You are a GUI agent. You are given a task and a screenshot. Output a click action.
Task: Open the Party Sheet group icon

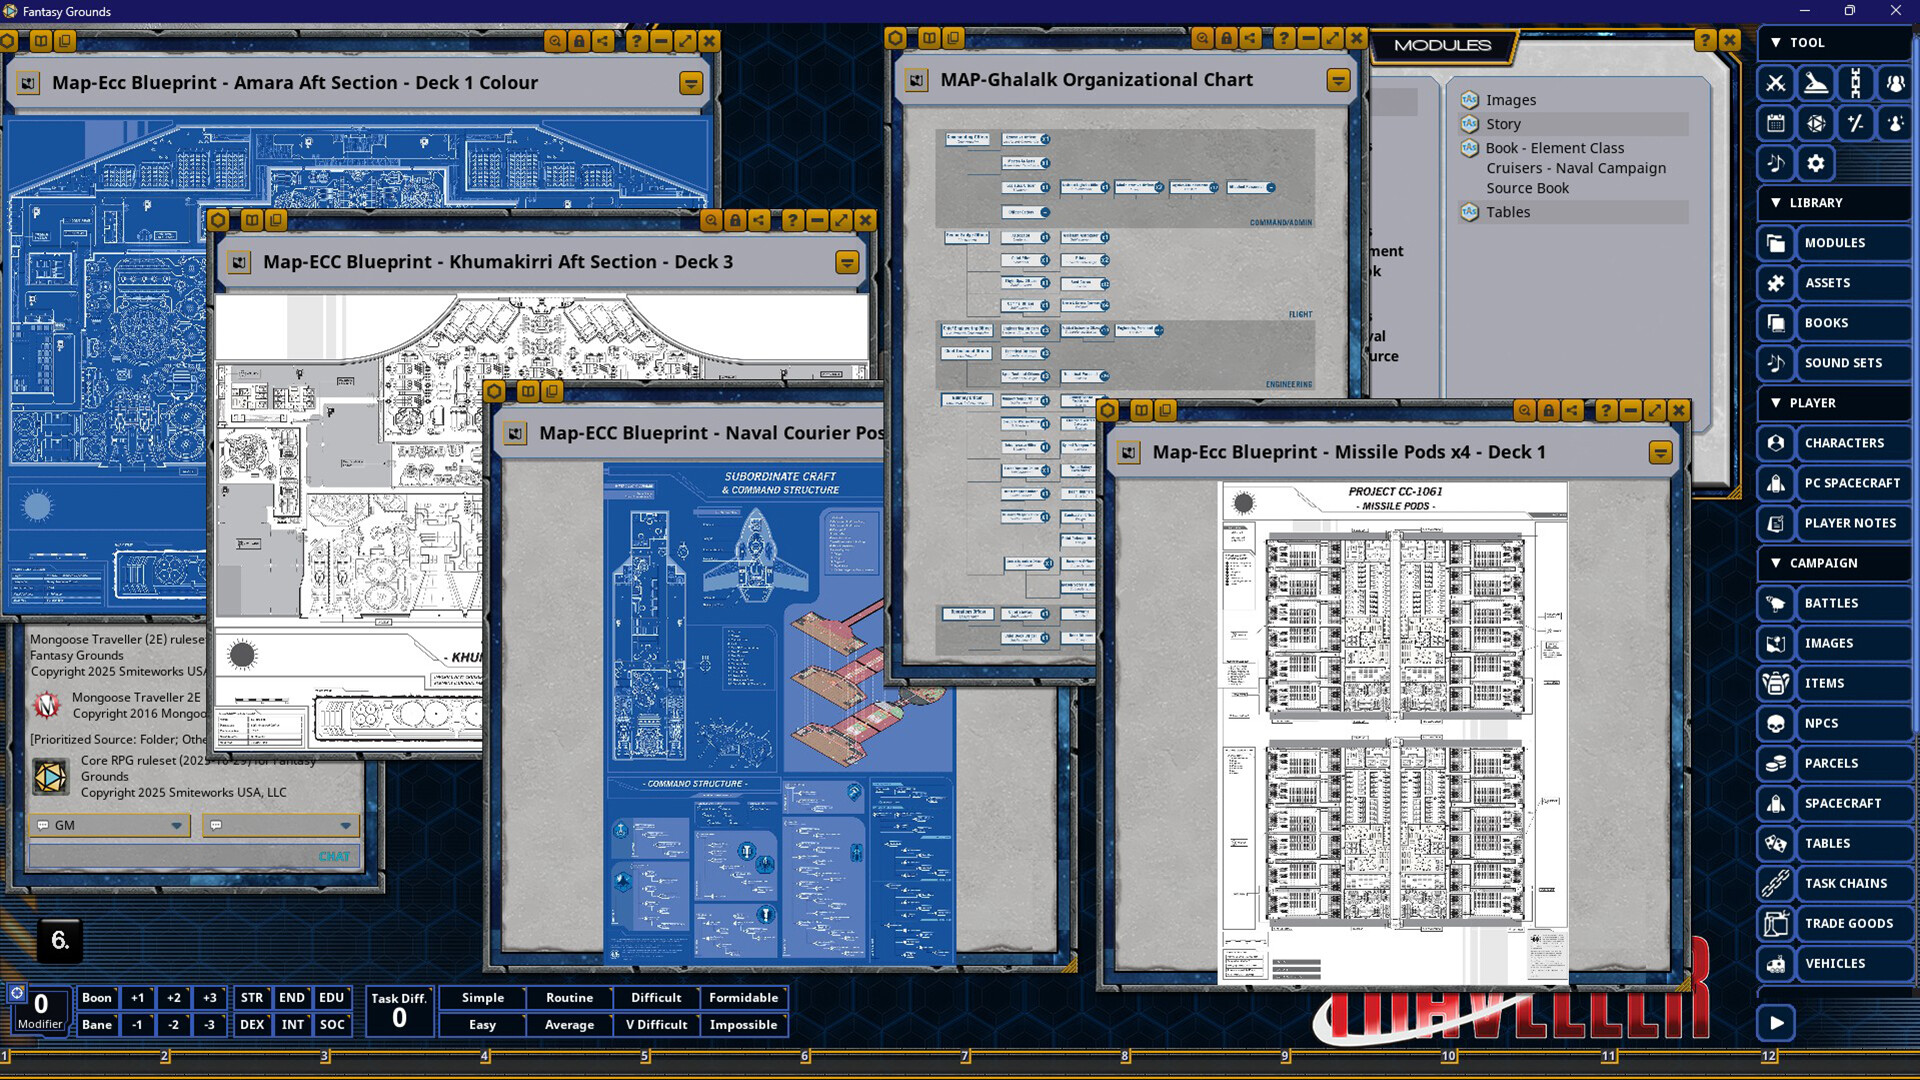click(1896, 83)
